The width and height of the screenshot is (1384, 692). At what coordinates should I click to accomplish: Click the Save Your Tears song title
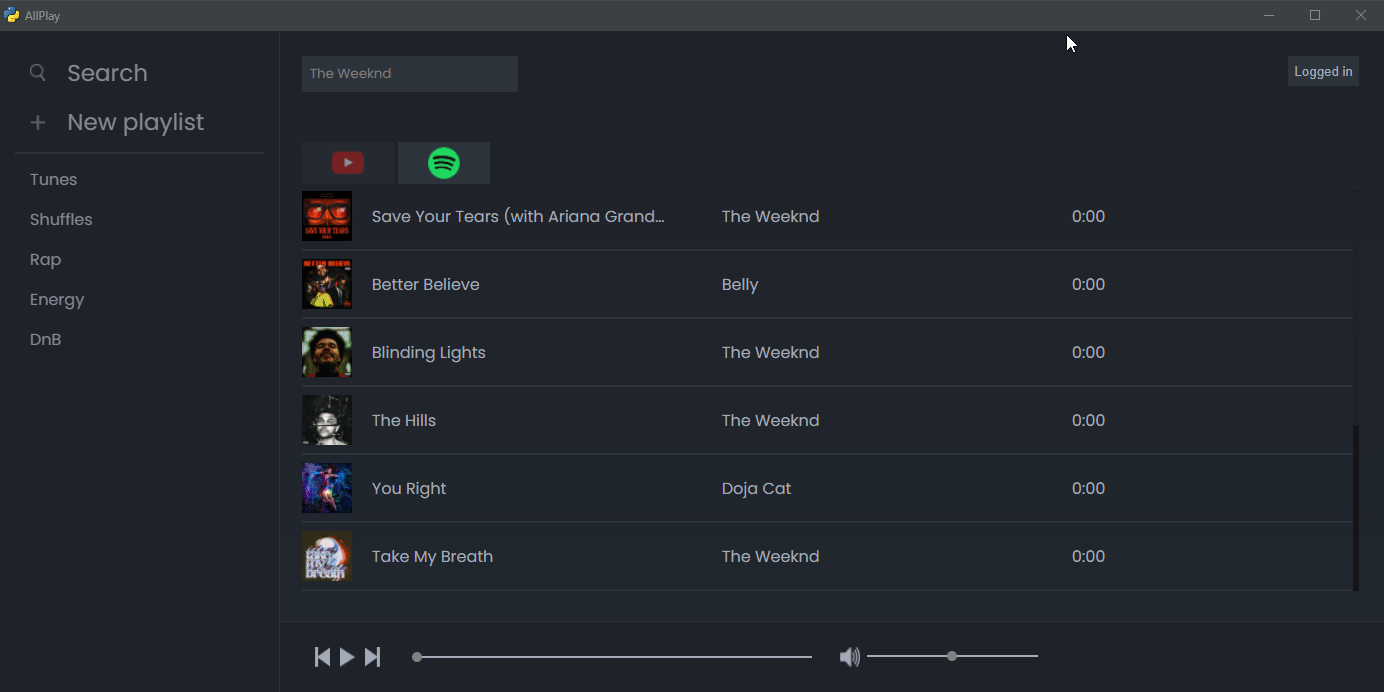coord(518,217)
